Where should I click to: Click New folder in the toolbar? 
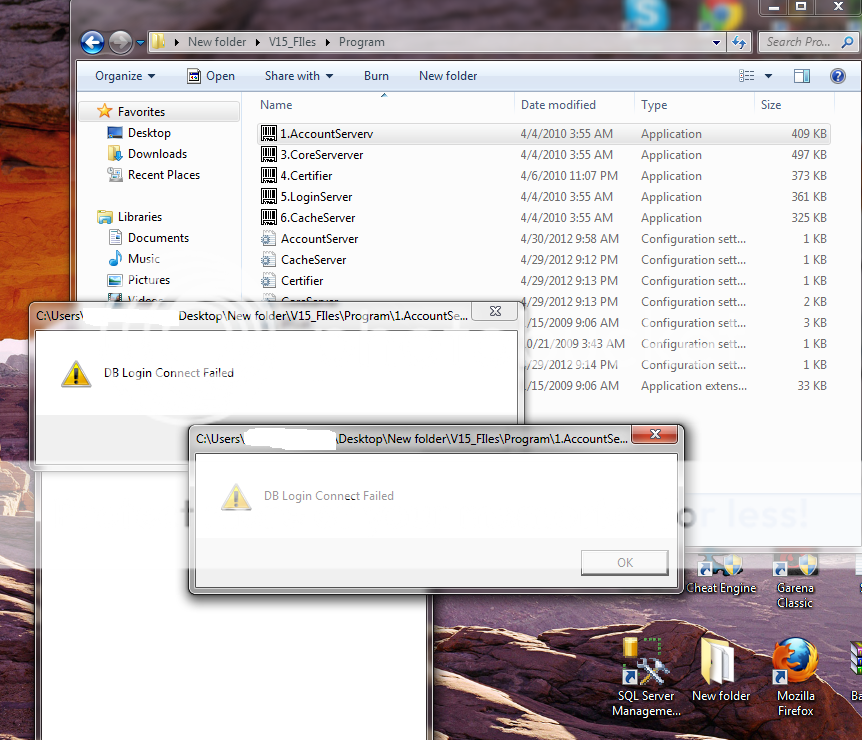point(447,76)
